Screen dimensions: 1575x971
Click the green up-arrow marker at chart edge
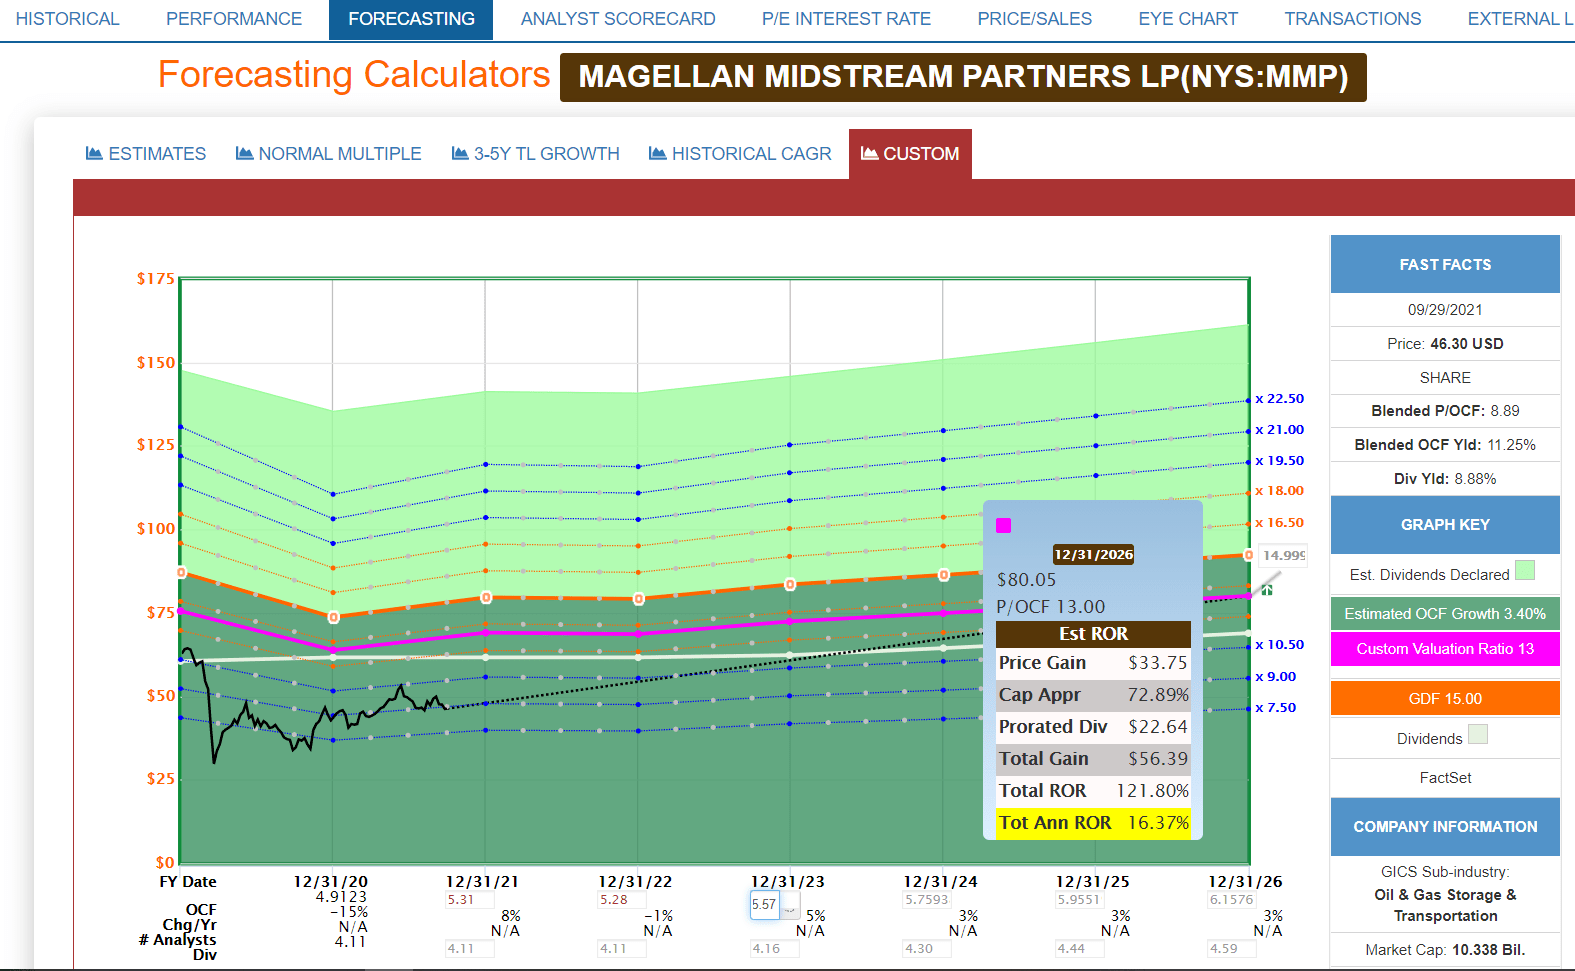tap(1267, 590)
